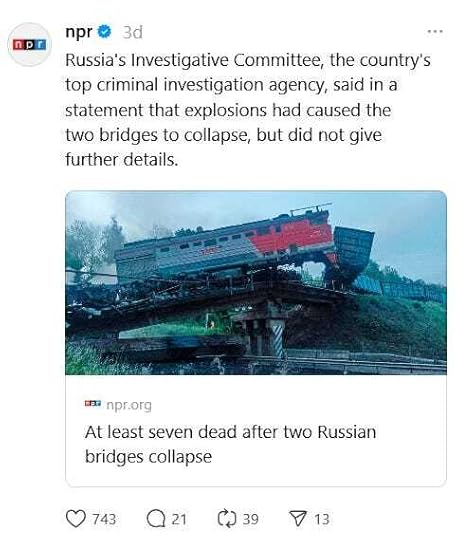Click the blue verified badge beside npr

pos(104,32)
